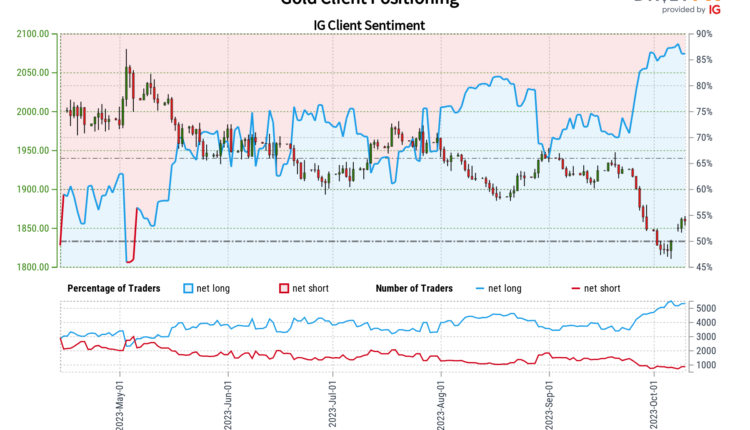The height and width of the screenshot is (430, 750).
Task: Click the blue net long line legend marker
Action: [x=475, y=288]
